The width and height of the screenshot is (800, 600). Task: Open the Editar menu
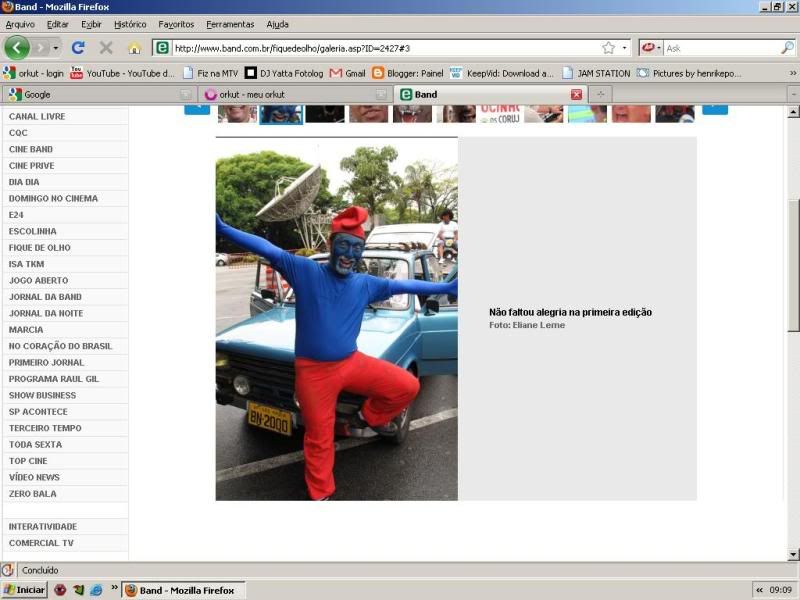[58, 24]
